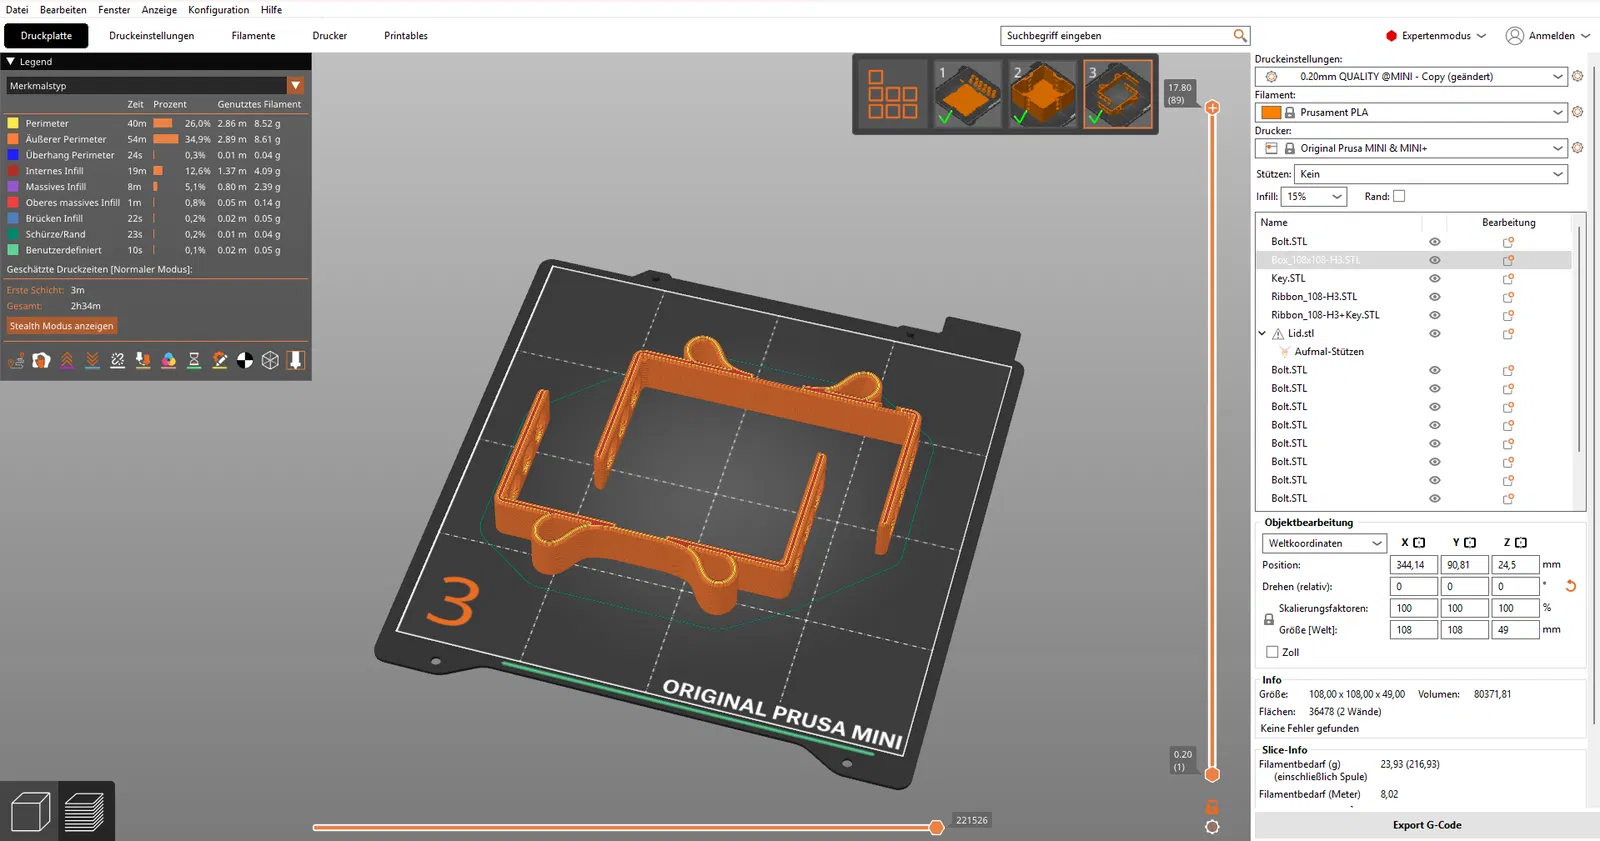Image resolution: width=1600 pixels, height=841 pixels.
Task: Mirror object along Z axis
Action: coord(1521,543)
